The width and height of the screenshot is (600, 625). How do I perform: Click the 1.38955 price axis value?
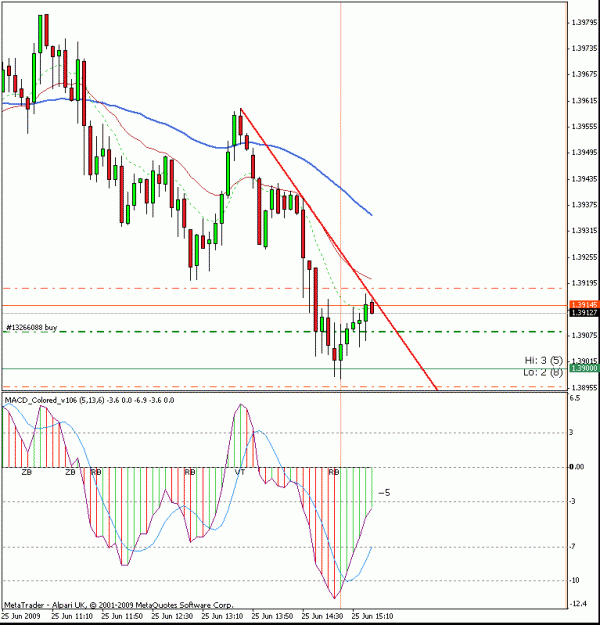click(x=584, y=387)
